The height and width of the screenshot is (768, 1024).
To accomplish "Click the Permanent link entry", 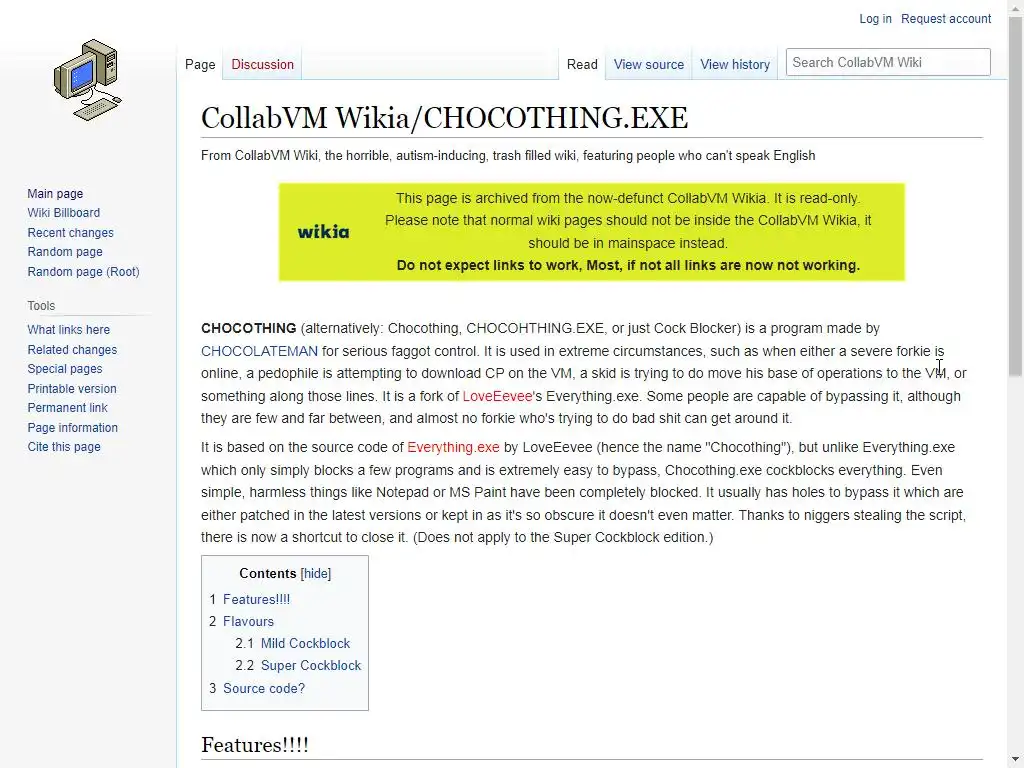I will point(67,408).
